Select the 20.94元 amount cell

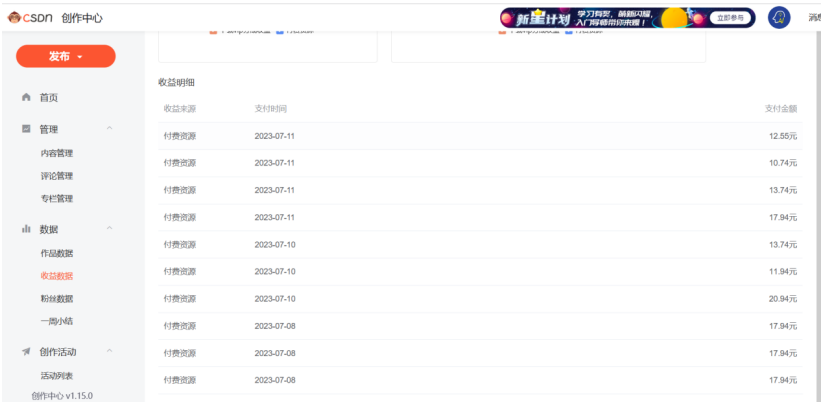(x=783, y=299)
